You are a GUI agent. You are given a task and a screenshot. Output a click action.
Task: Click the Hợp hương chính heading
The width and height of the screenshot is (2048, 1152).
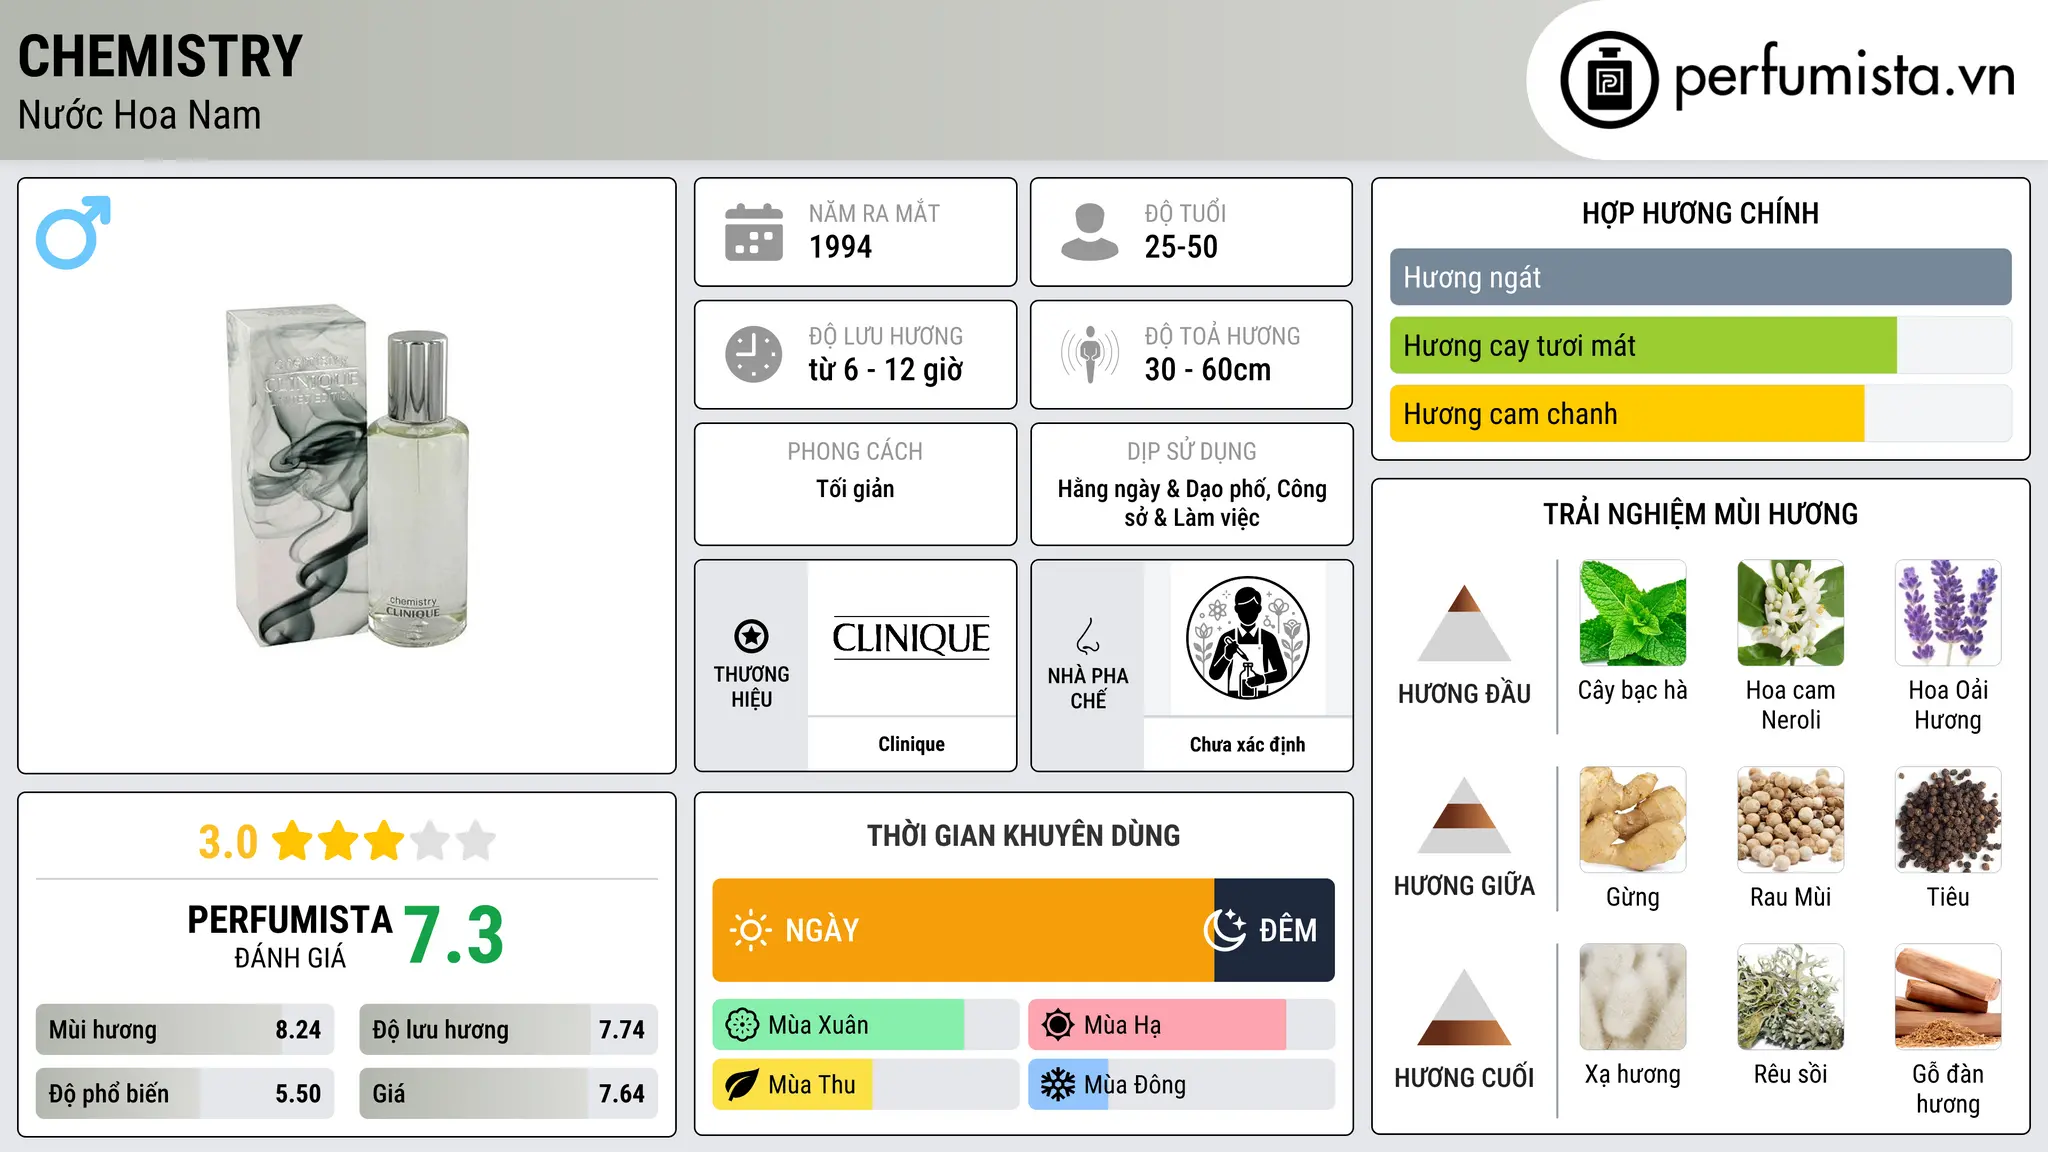pyautogui.click(x=1700, y=213)
